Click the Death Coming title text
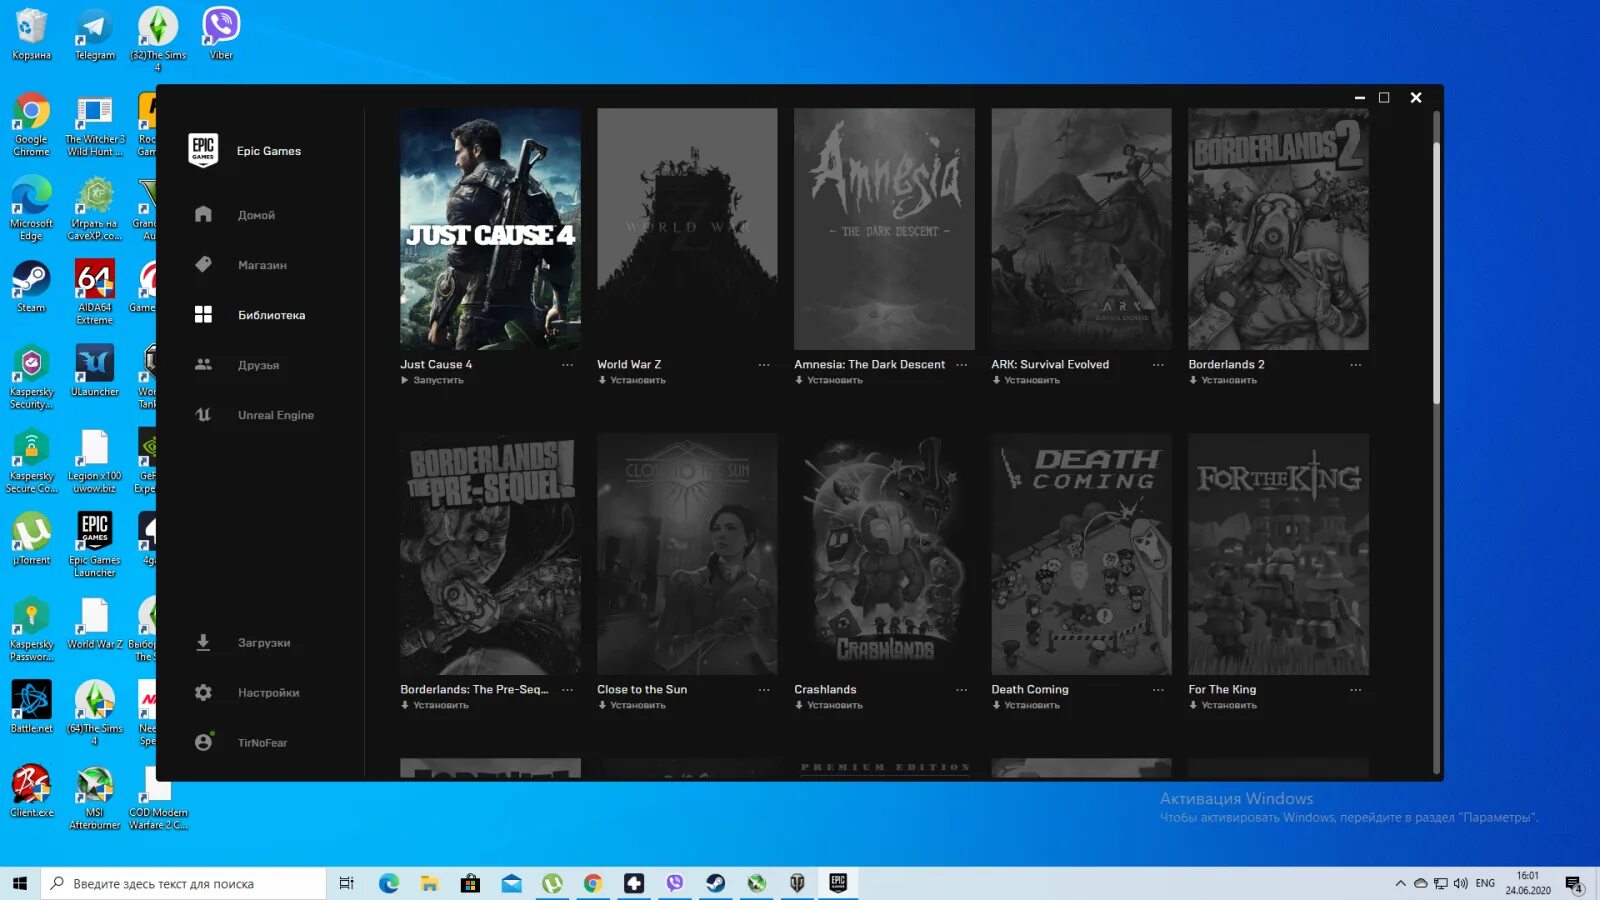 (1030, 690)
